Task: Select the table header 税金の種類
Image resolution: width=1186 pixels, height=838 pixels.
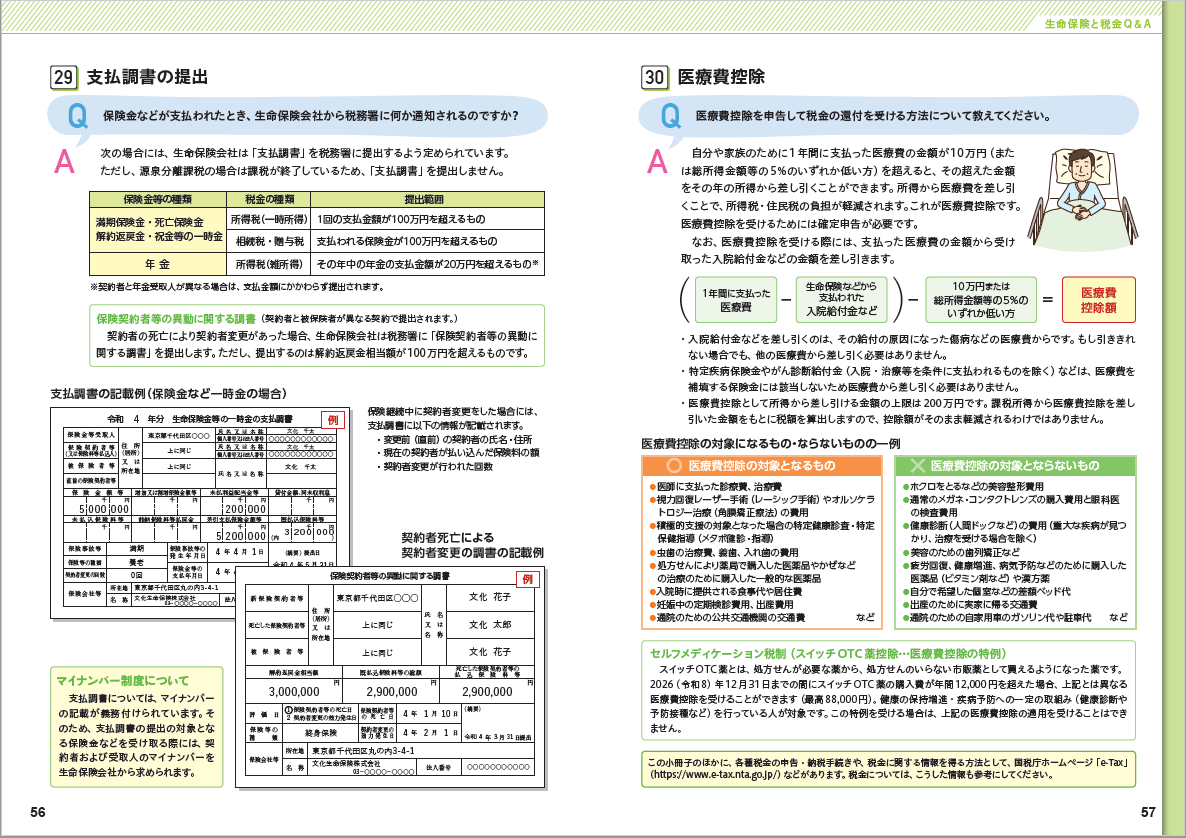Action: [269, 200]
